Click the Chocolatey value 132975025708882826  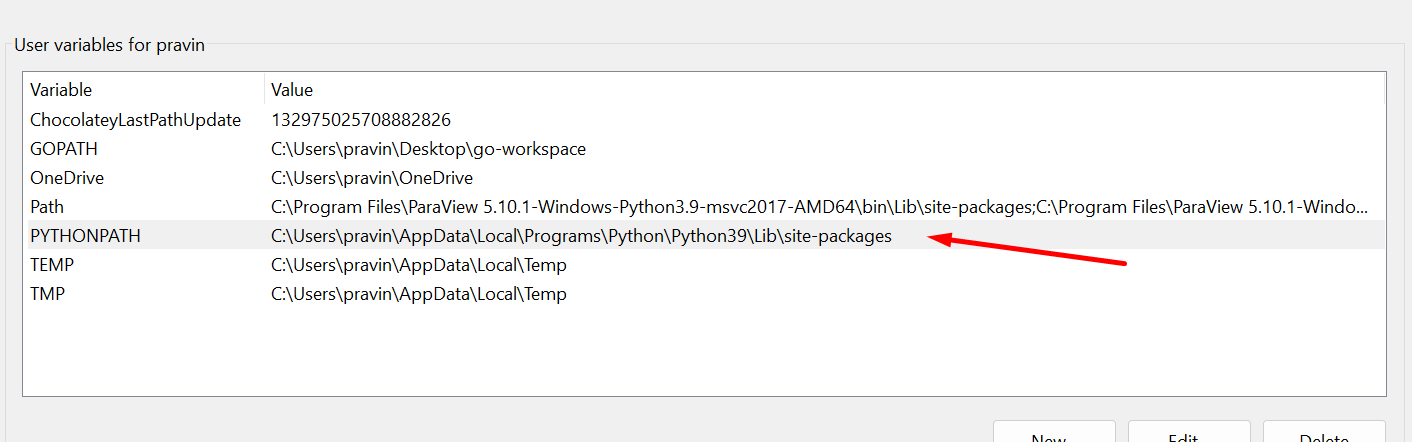[x=361, y=120]
